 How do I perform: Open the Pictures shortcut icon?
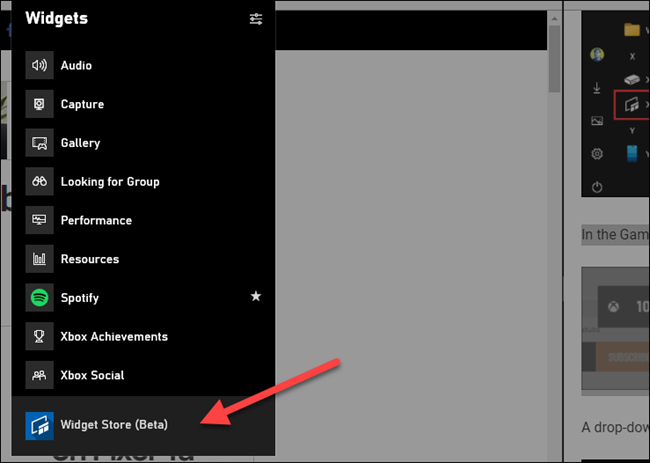click(x=597, y=121)
